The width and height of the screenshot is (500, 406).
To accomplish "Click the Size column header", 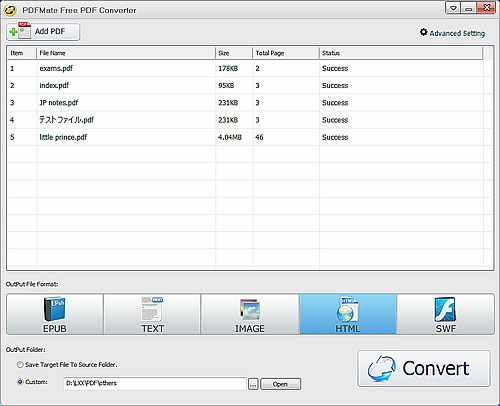I will (234, 53).
